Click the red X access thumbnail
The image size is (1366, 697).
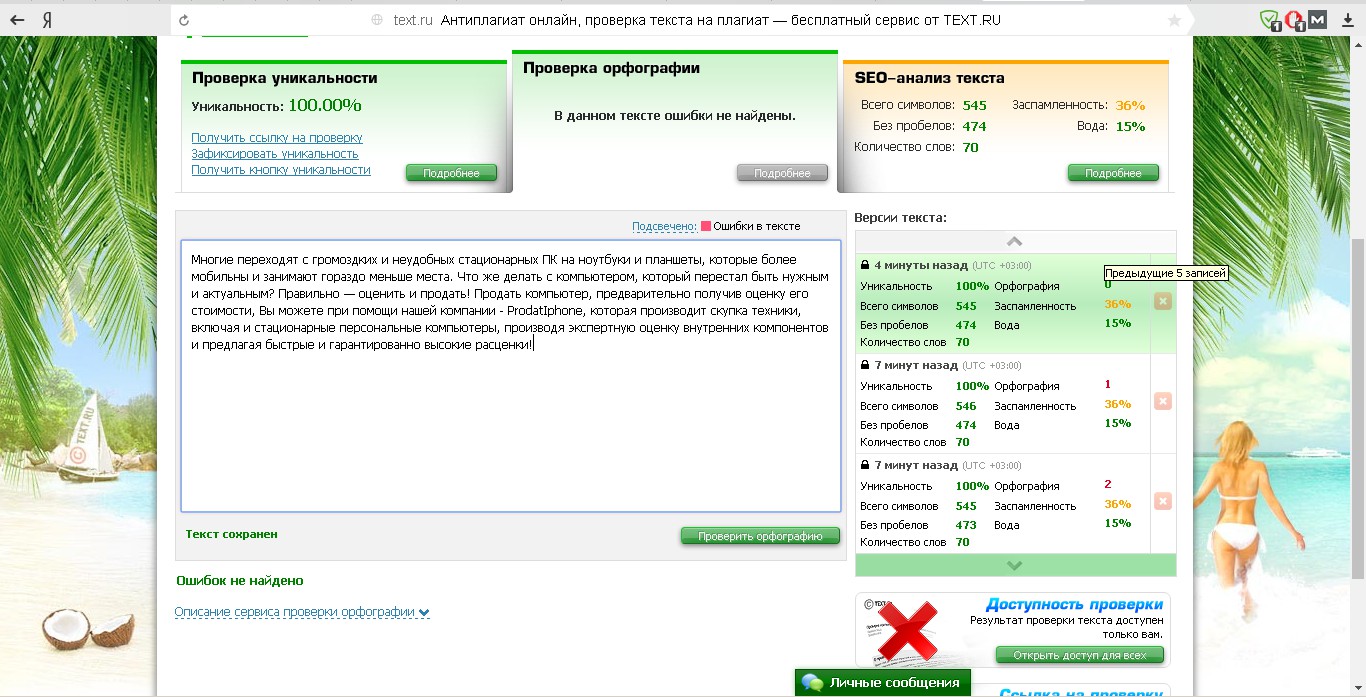pos(907,631)
